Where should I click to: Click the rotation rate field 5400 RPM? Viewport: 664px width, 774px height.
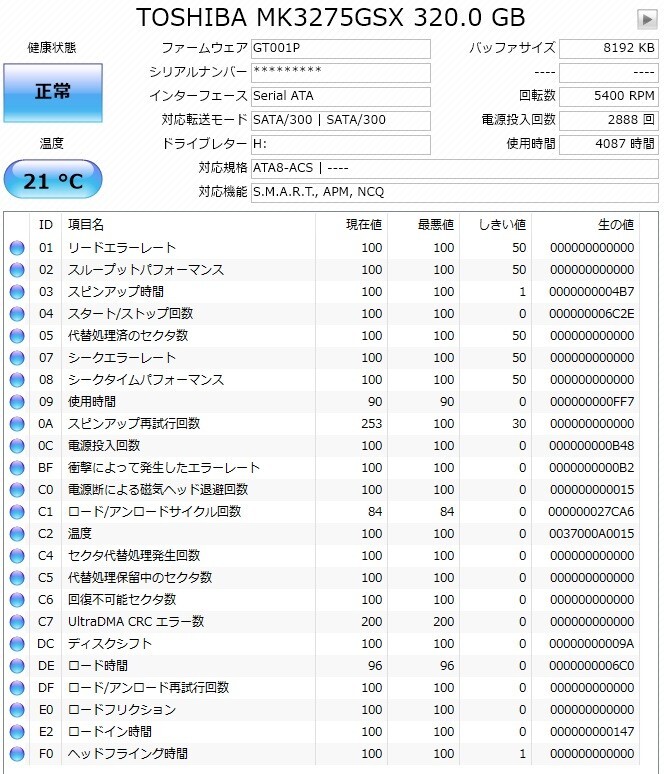point(609,97)
